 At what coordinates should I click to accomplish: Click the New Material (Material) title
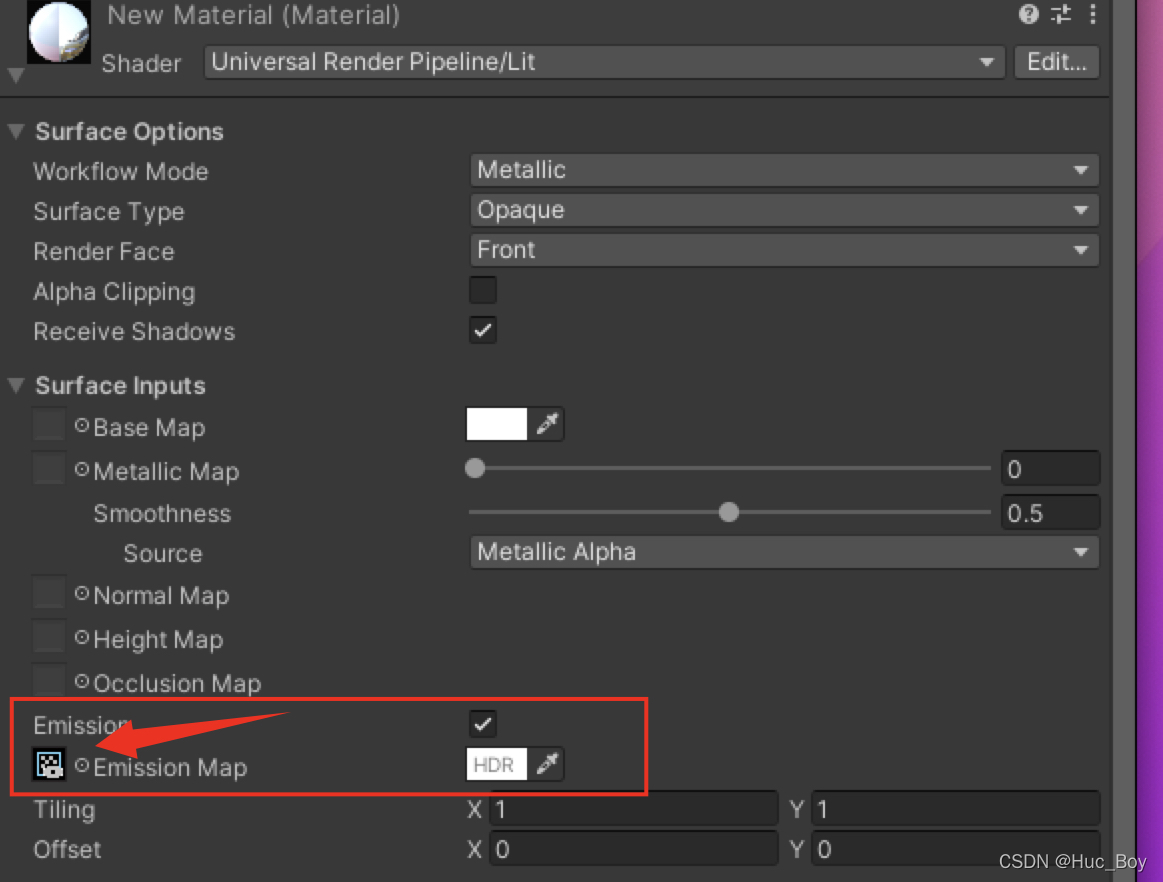[254, 16]
